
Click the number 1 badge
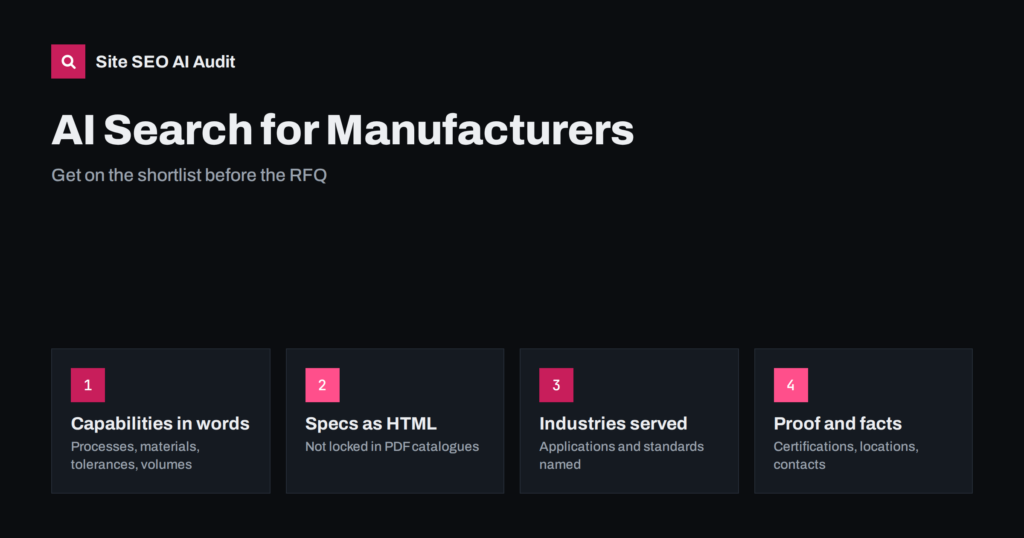pos(88,385)
